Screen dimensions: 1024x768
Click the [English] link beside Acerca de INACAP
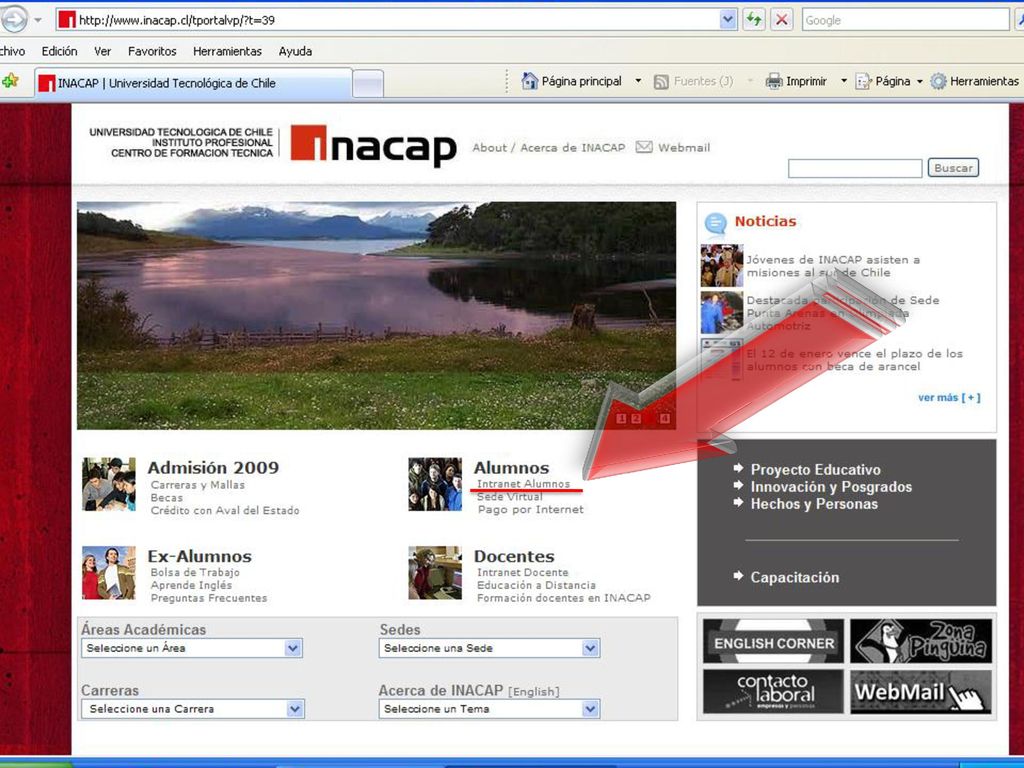click(x=534, y=692)
